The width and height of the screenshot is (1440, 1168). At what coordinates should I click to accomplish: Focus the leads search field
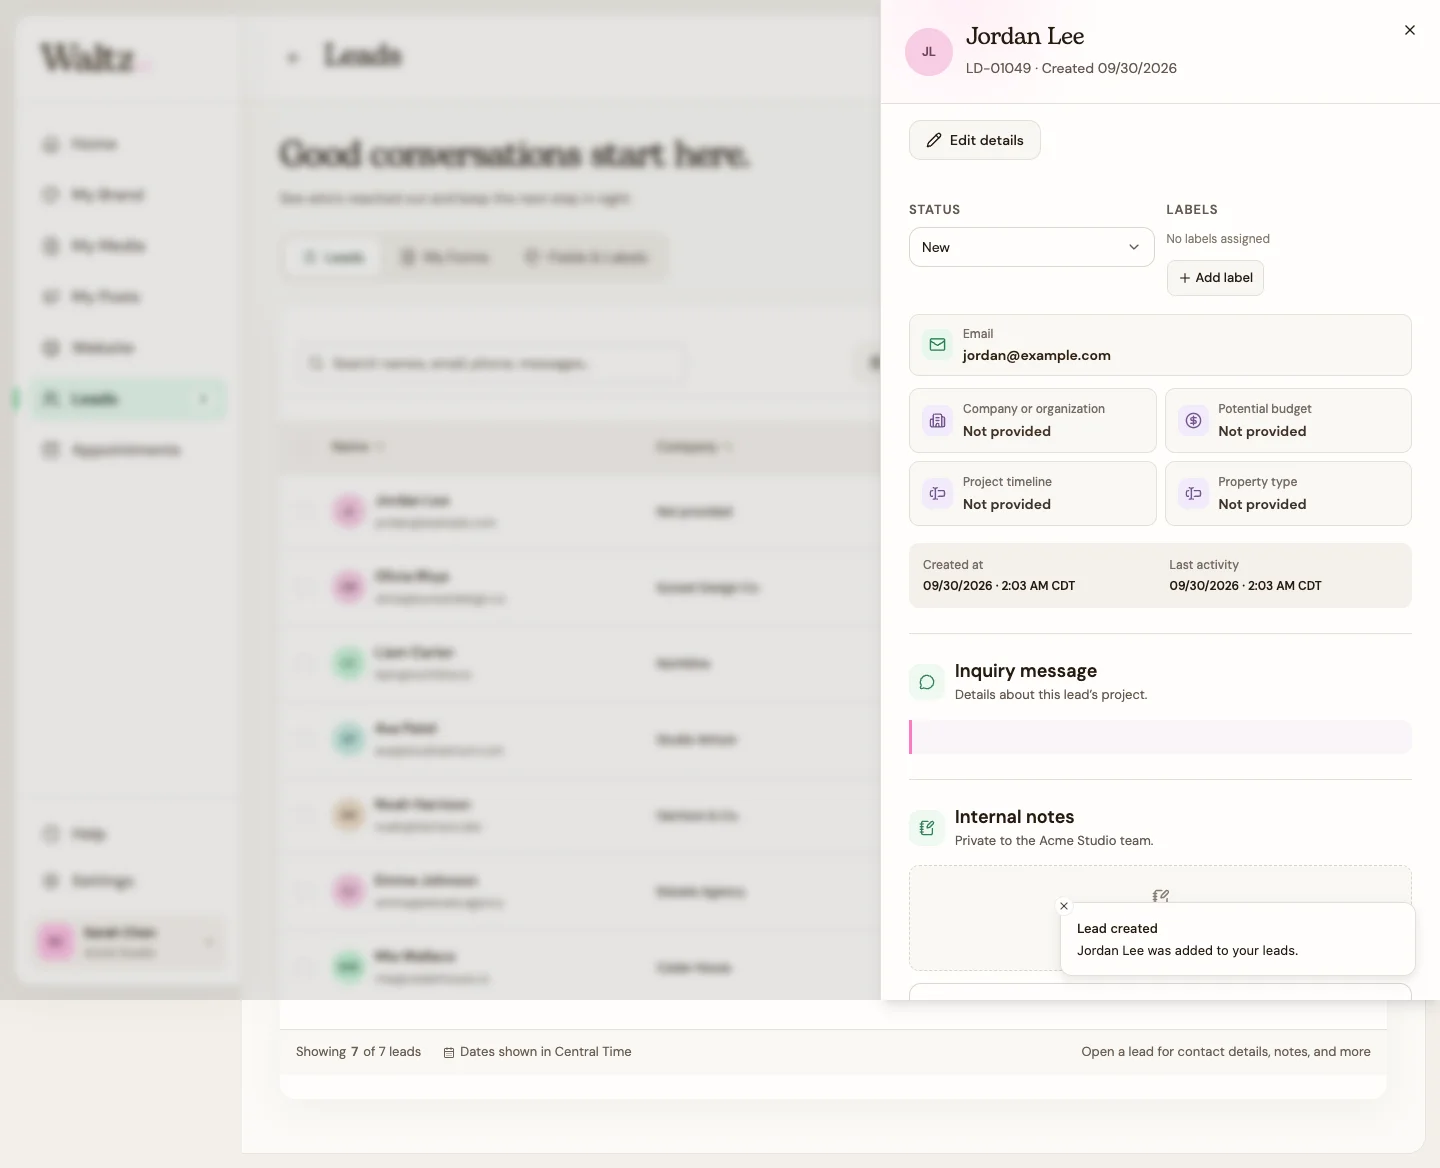tap(490, 363)
